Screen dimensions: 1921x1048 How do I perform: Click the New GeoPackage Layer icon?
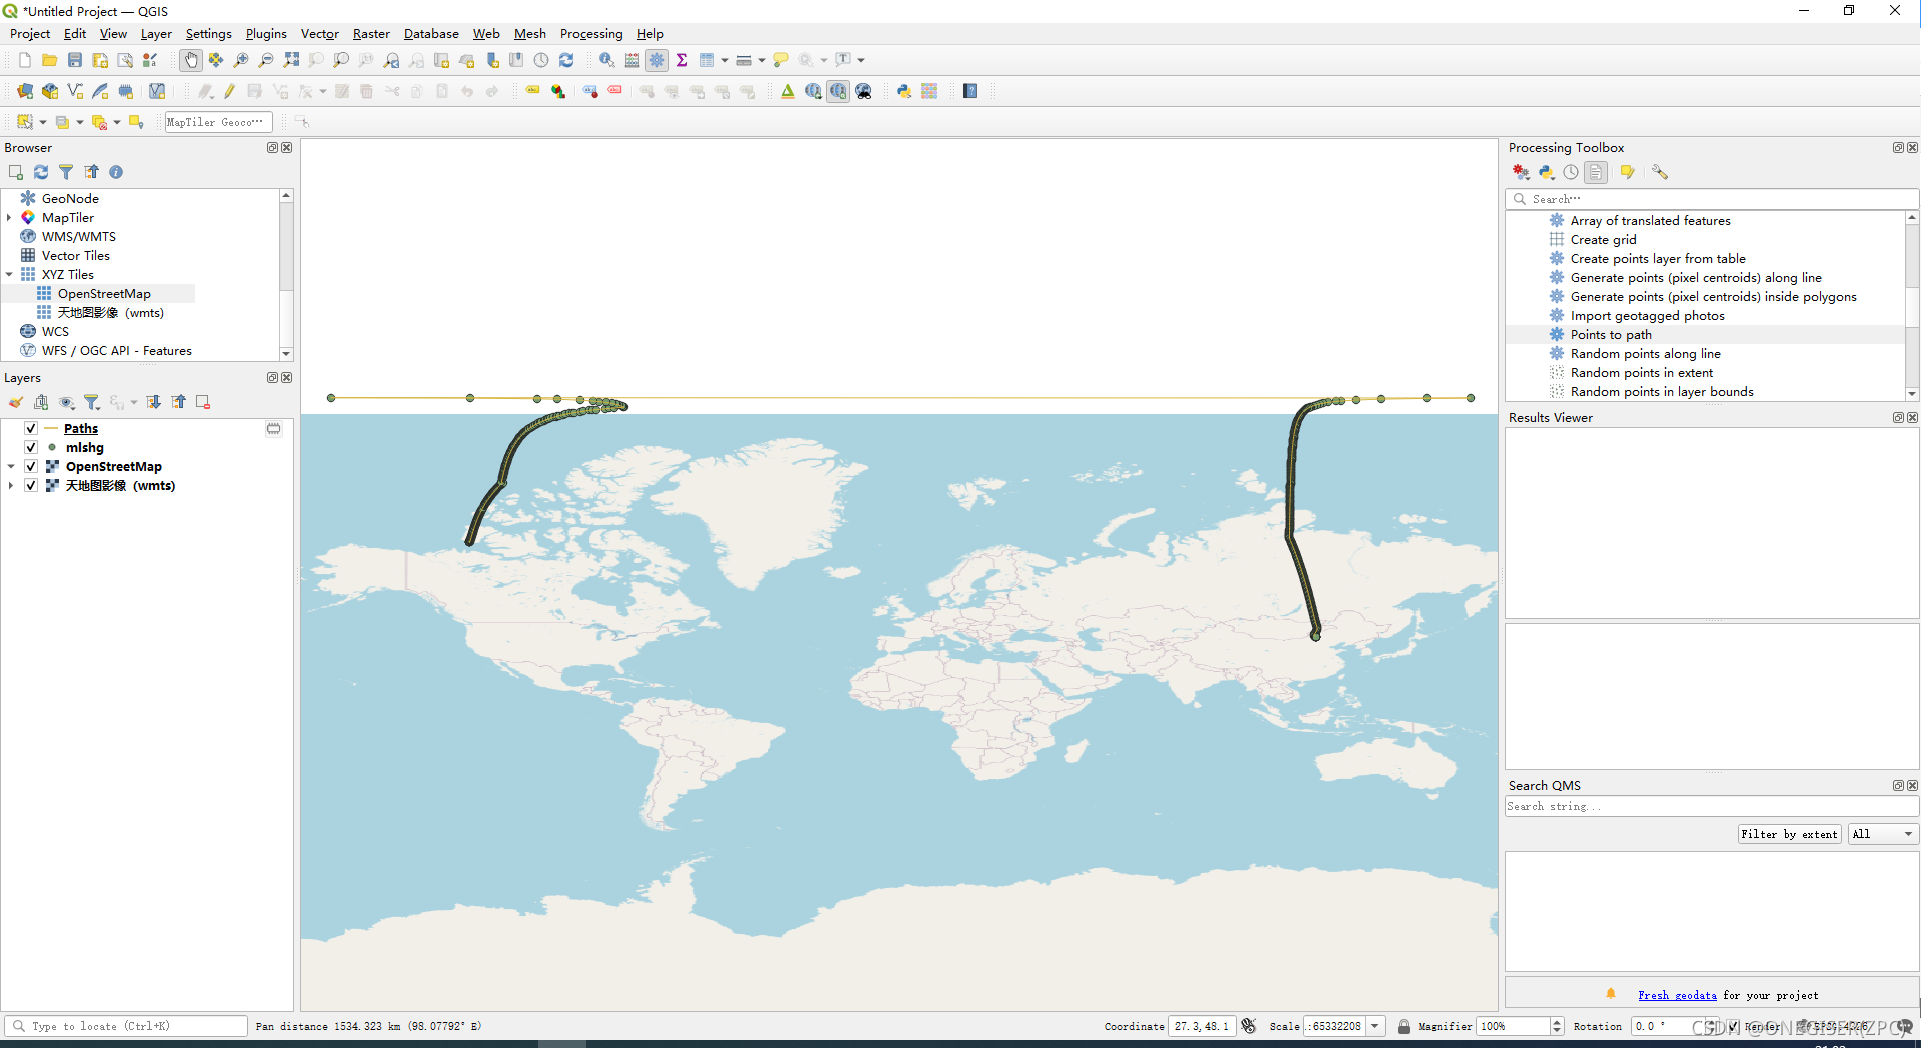50,91
